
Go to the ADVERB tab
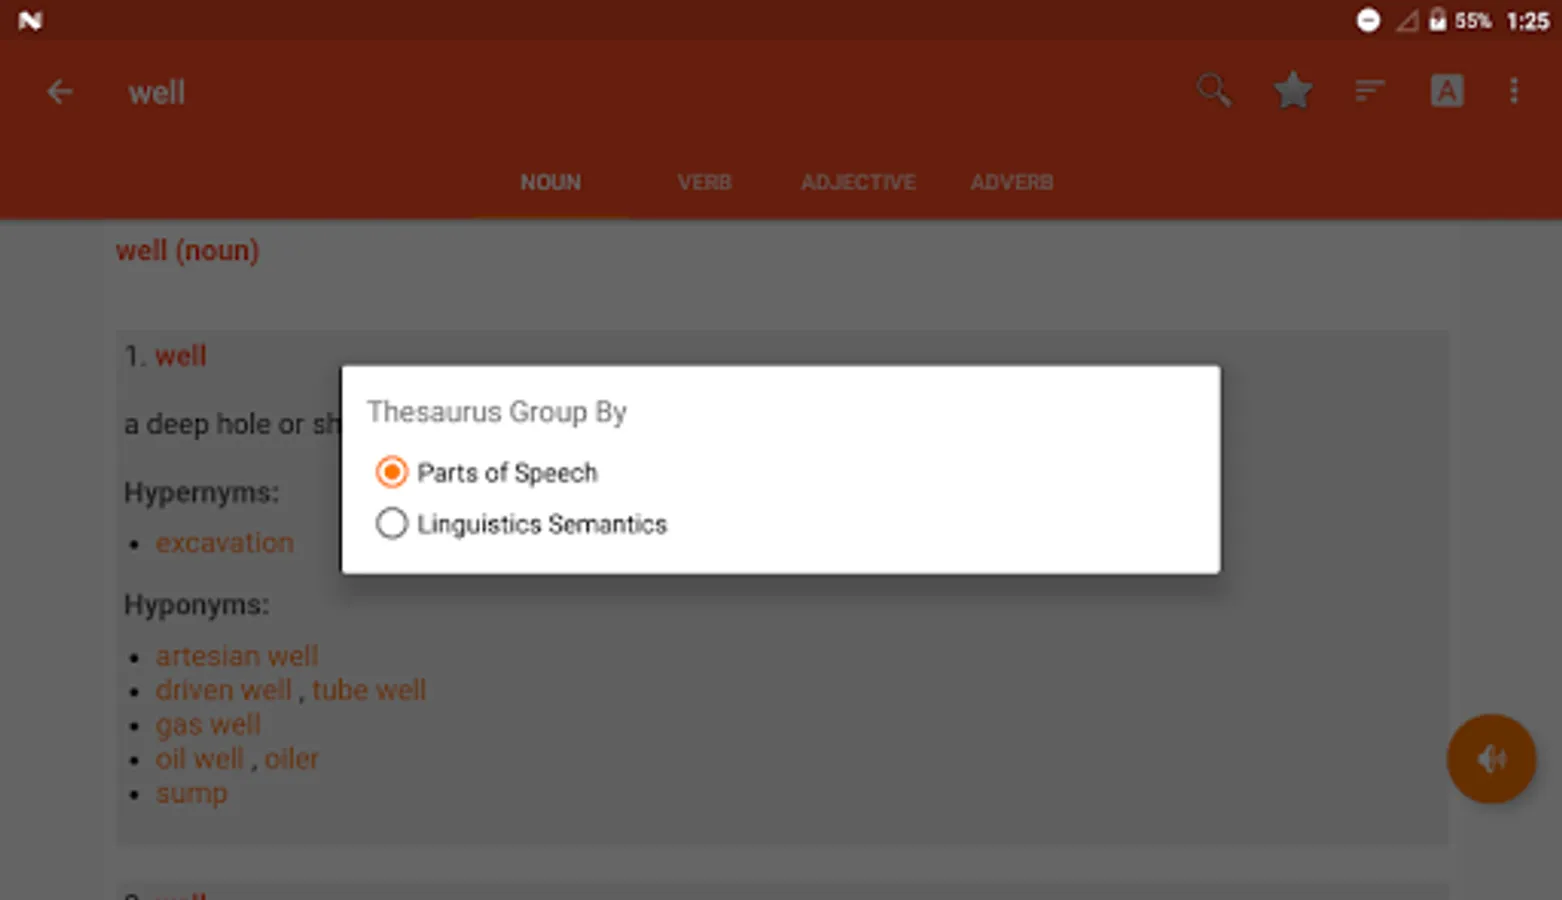click(x=1011, y=182)
